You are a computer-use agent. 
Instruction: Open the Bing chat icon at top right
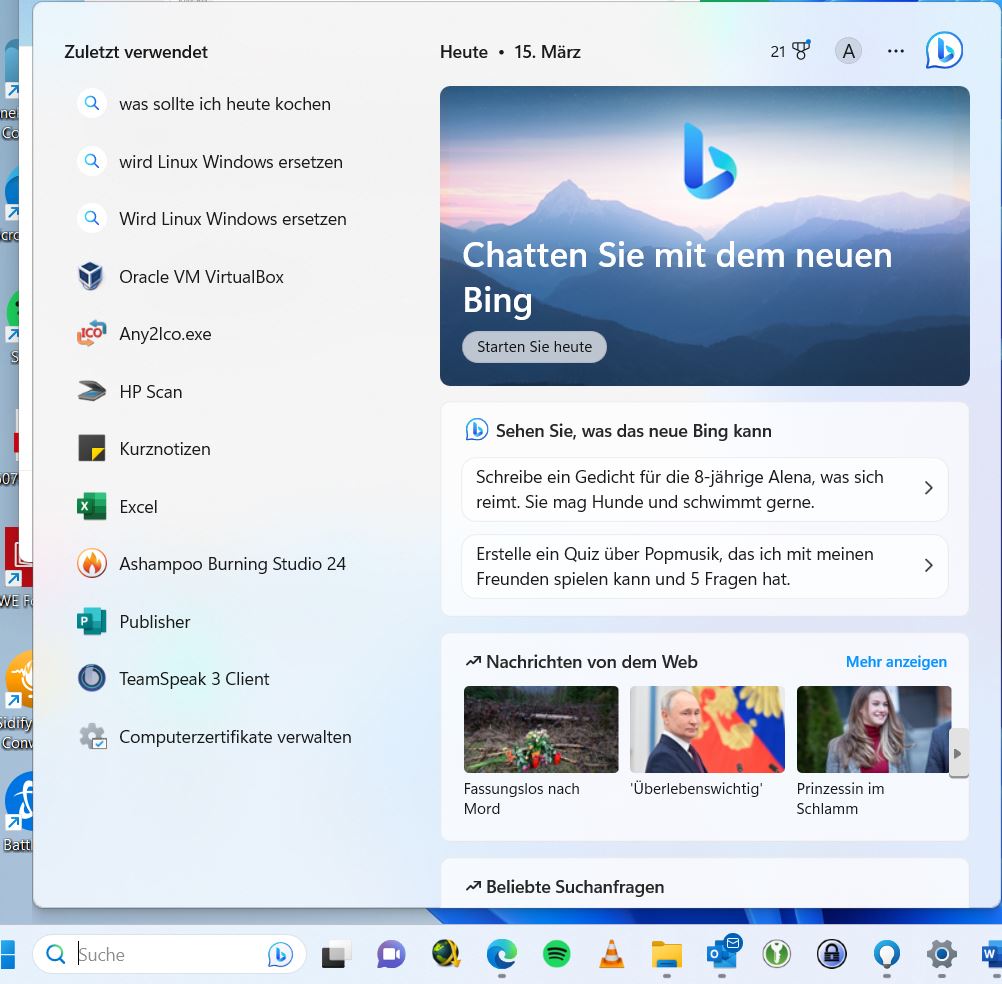pos(944,51)
